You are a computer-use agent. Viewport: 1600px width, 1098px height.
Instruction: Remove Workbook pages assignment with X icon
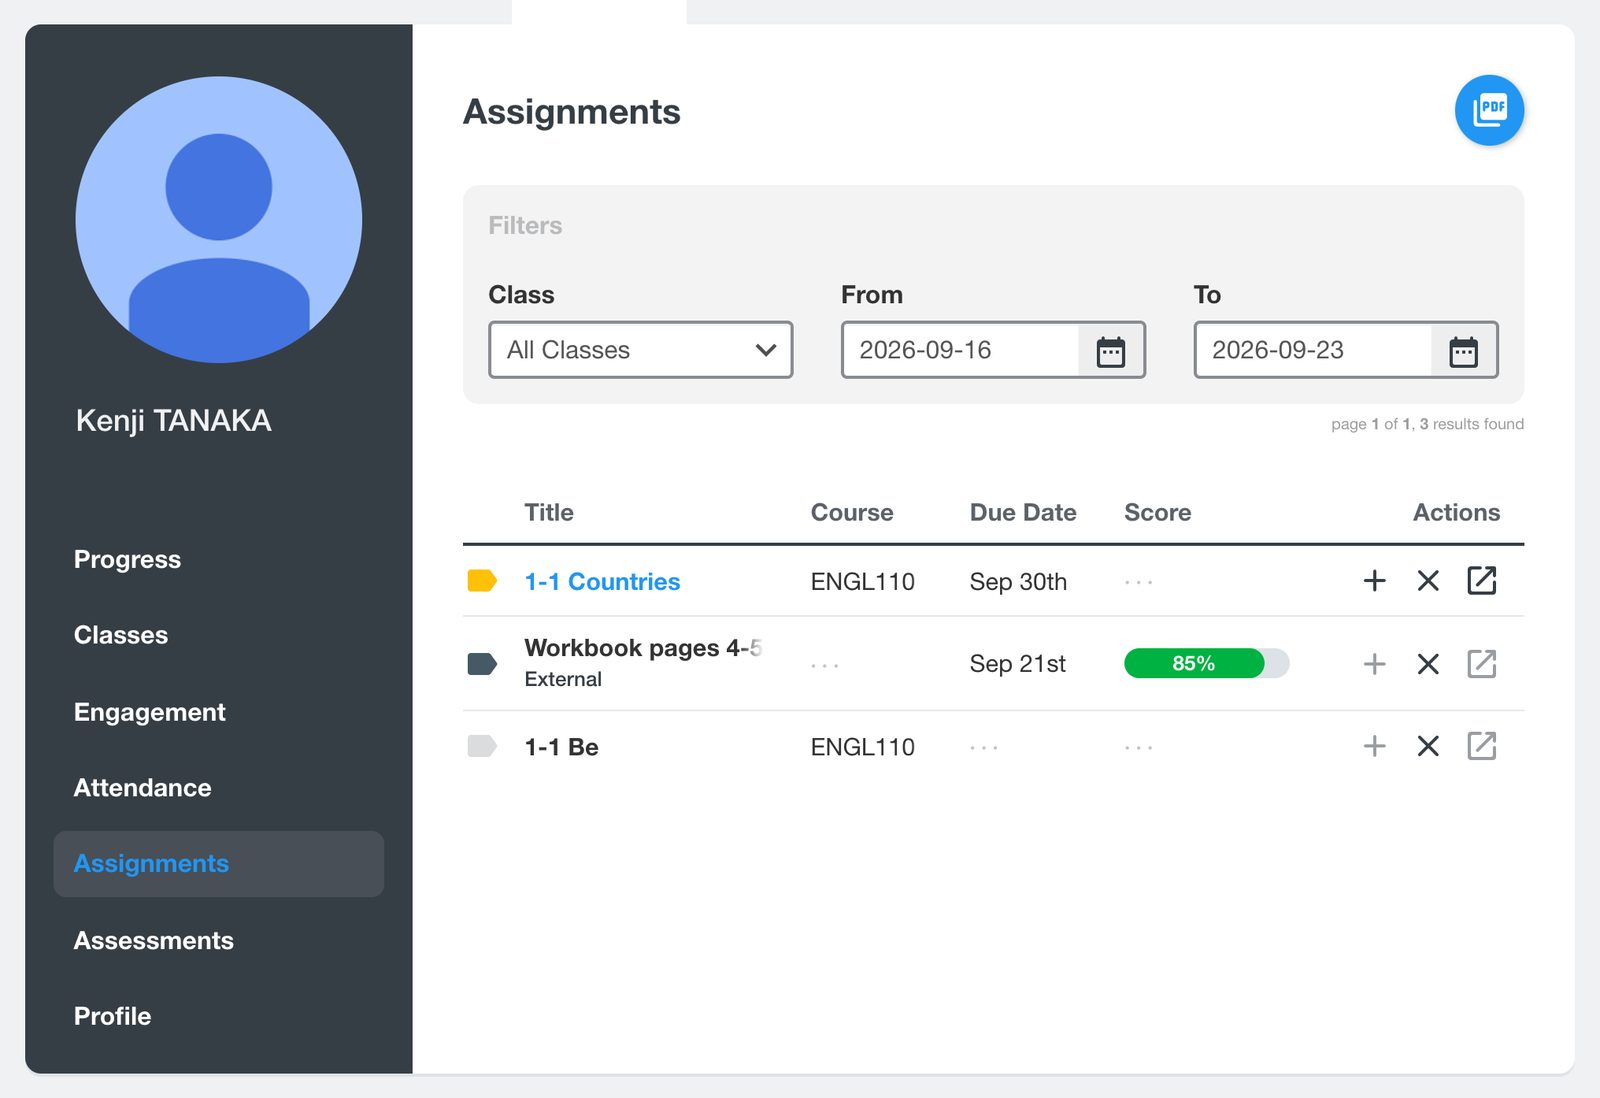[x=1428, y=664]
